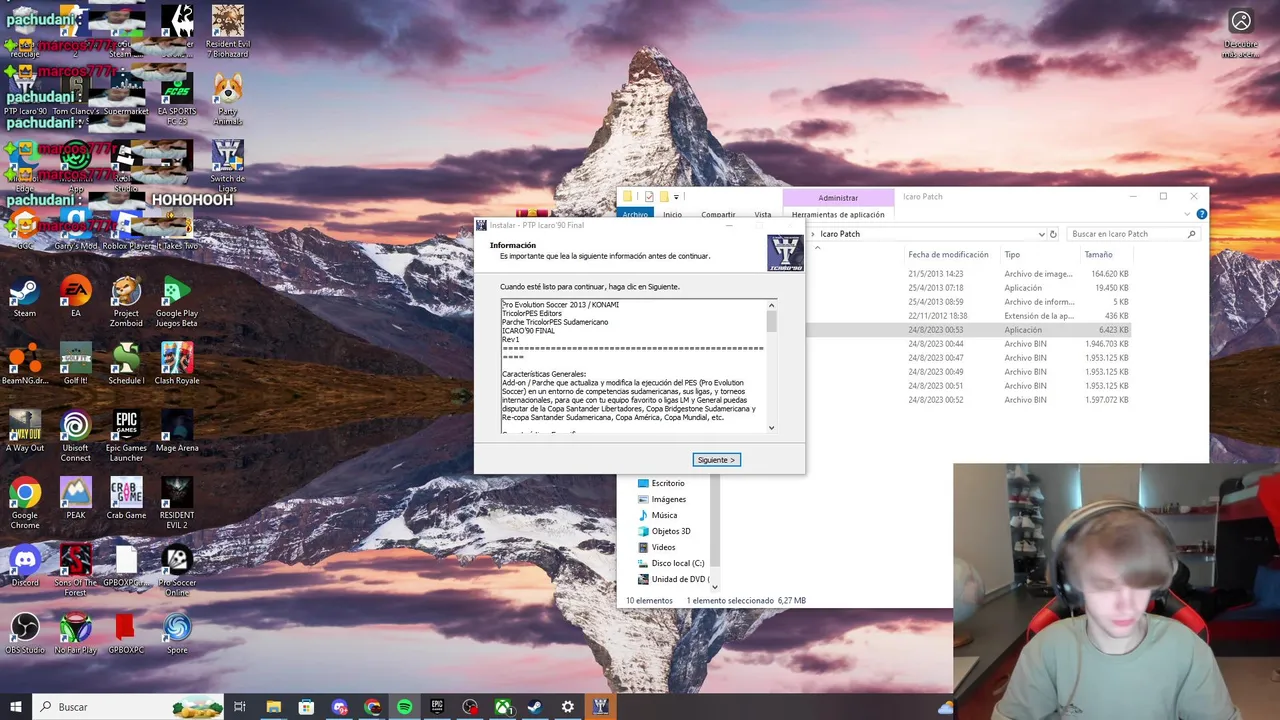Image resolution: width=1280 pixels, height=720 pixels.
Task: Select the red GPBOXPC desktop icon
Action: click(x=126, y=633)
